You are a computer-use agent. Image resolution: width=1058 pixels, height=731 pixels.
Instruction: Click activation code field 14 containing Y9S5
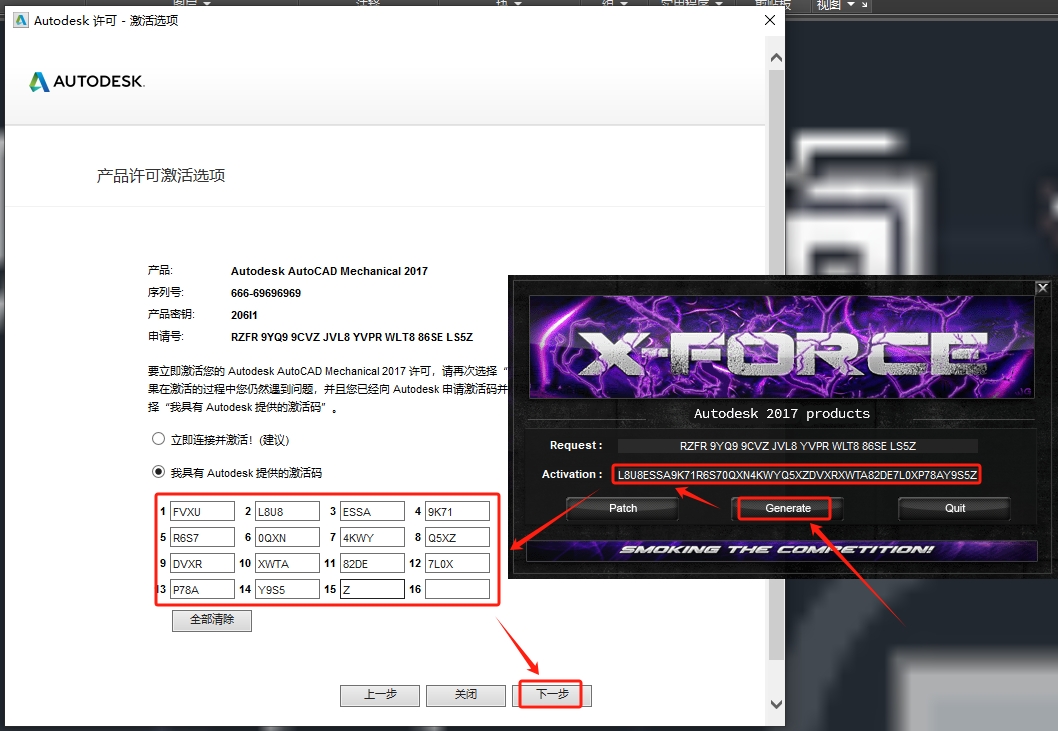point(287,589)
